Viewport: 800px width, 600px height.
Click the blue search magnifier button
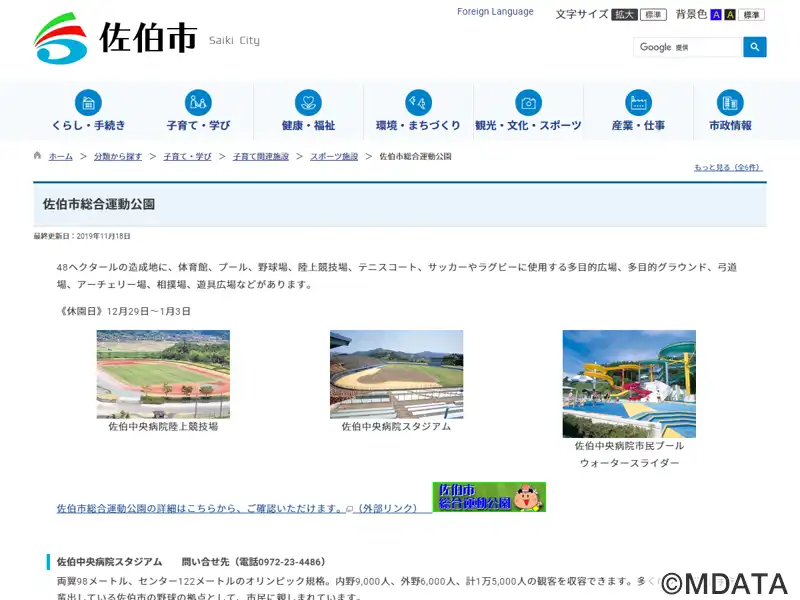pyautogui.click(x=755, y=47)
